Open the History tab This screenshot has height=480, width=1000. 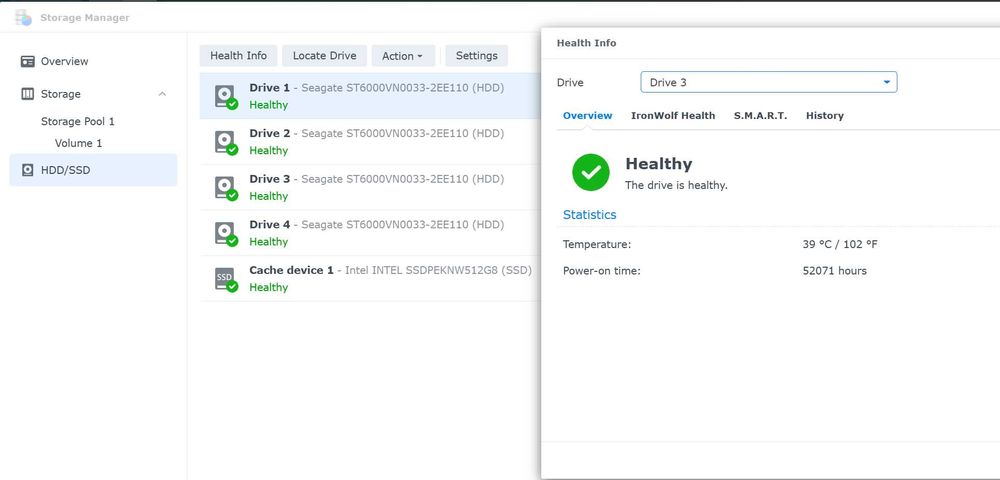tap(825, 115)
